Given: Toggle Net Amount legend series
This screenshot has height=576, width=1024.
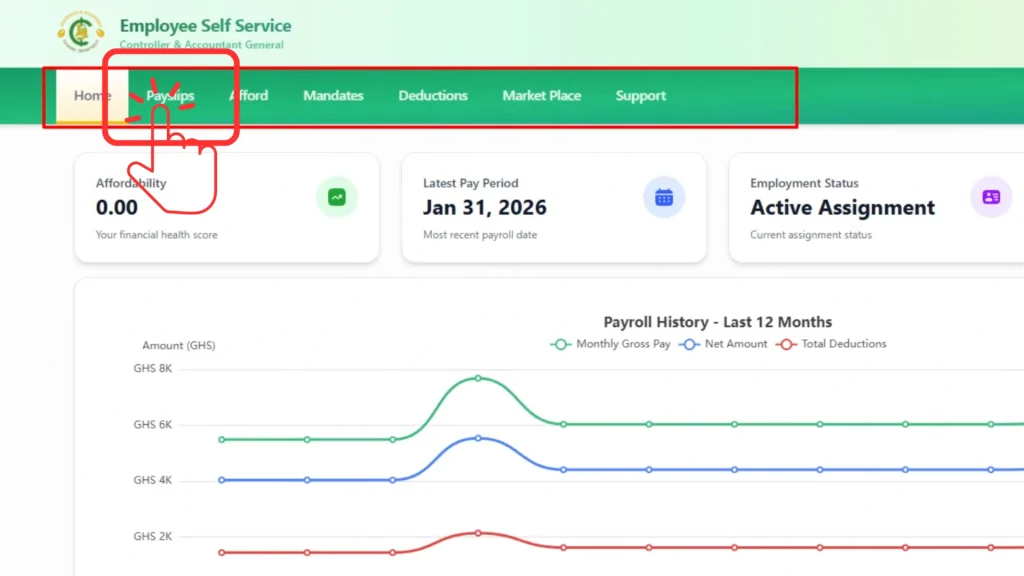Looking at the screenshot, I should [724, 344].
